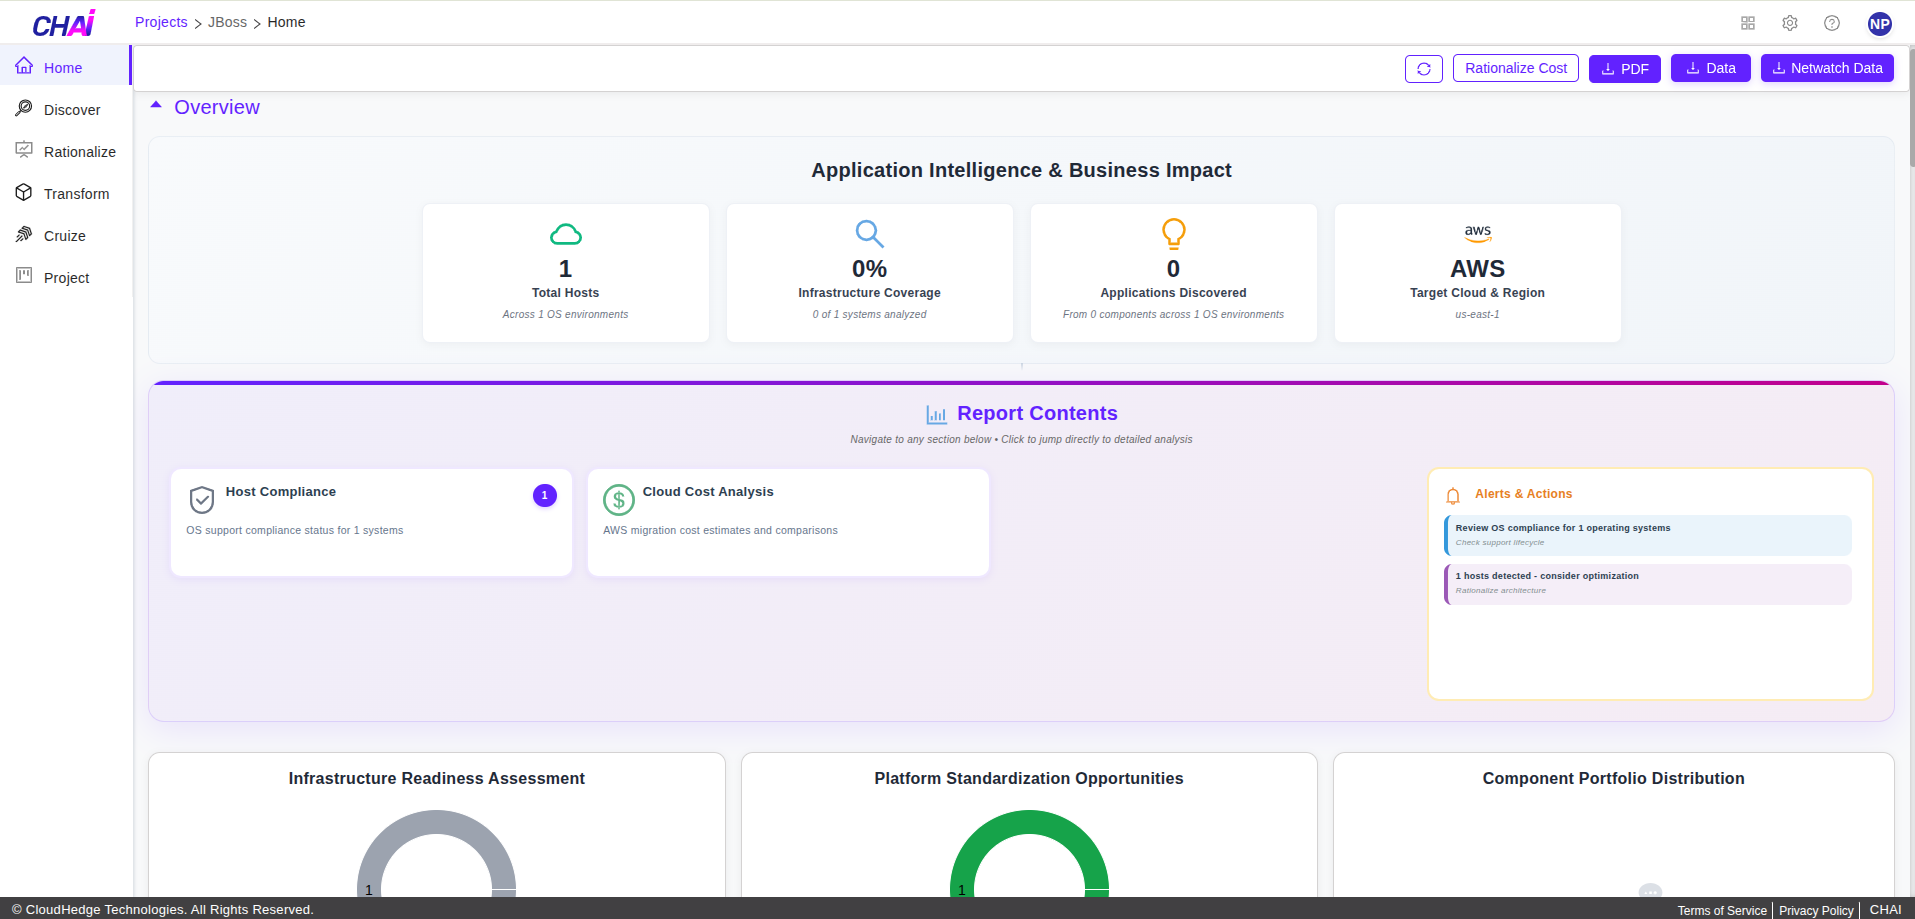Select Transform in the sidebar
This screenshot has height=919, width=1915.
coord(76,194)
